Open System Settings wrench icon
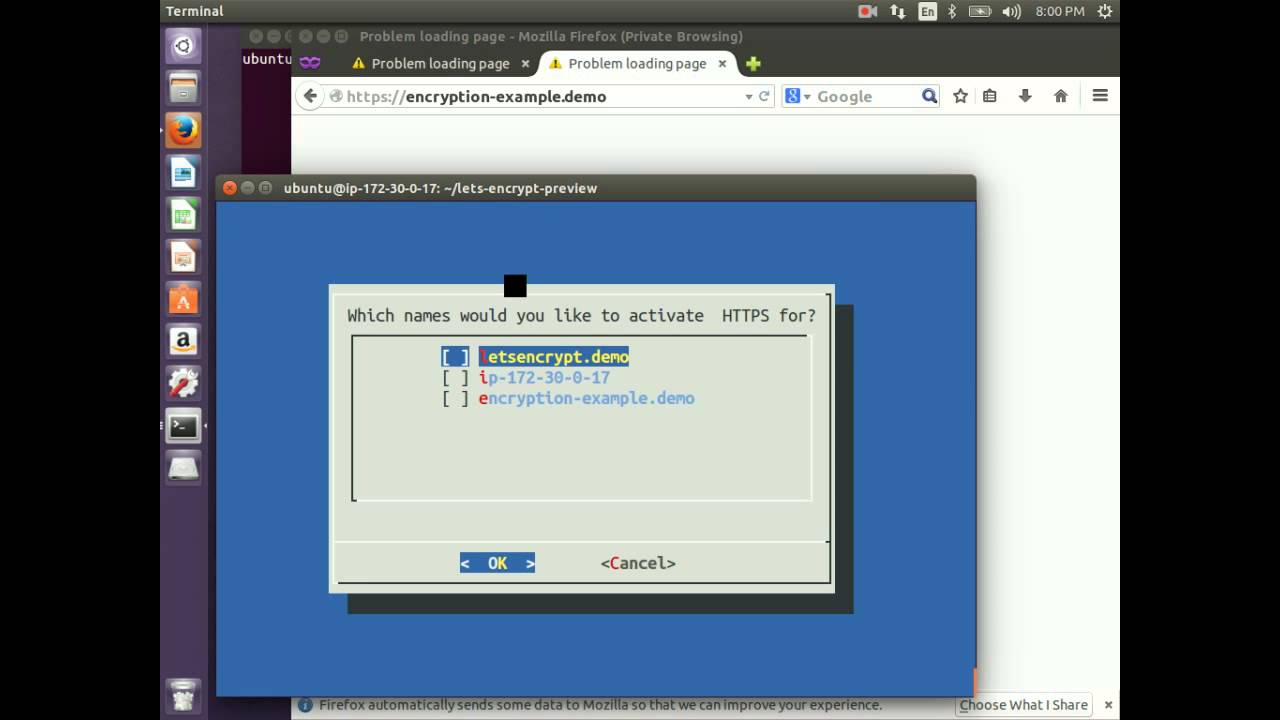Screen dimensions: 1280x720 tap(183, 383)
